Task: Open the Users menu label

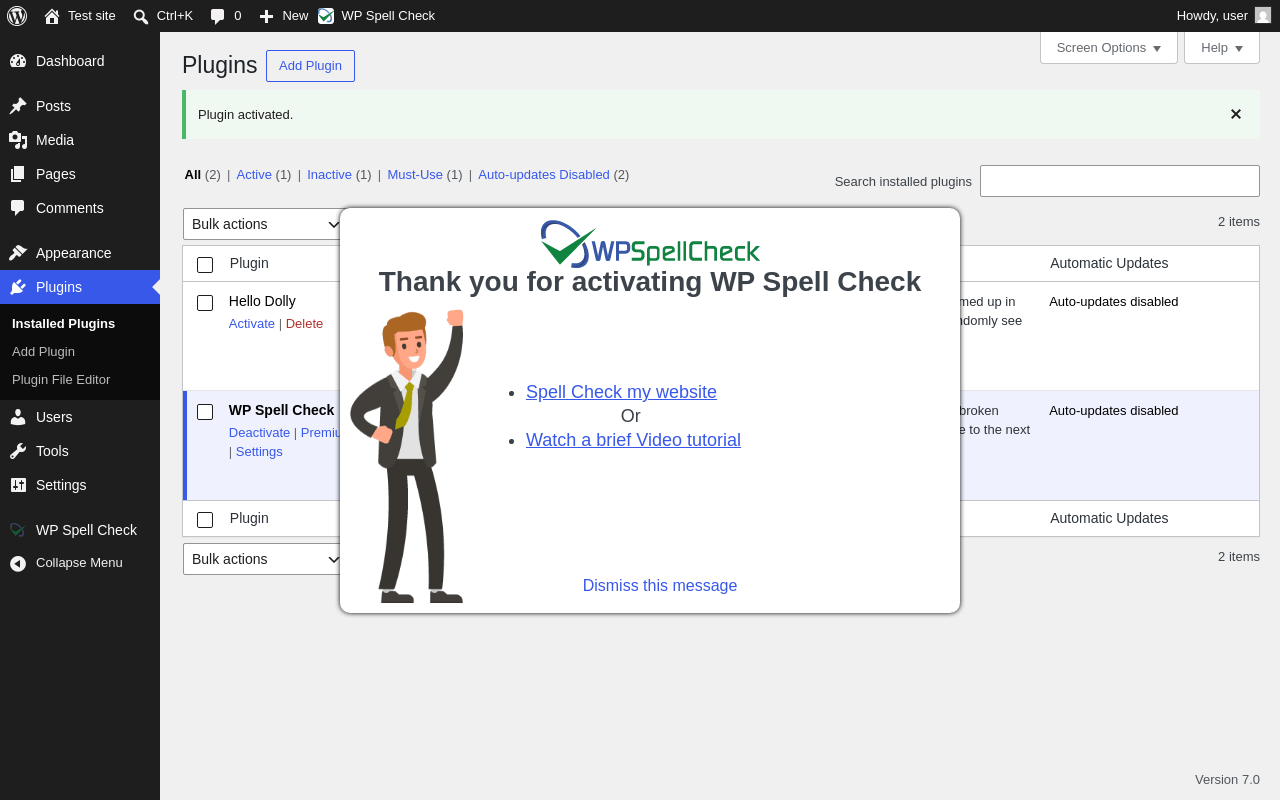Action: pos(54,417)
